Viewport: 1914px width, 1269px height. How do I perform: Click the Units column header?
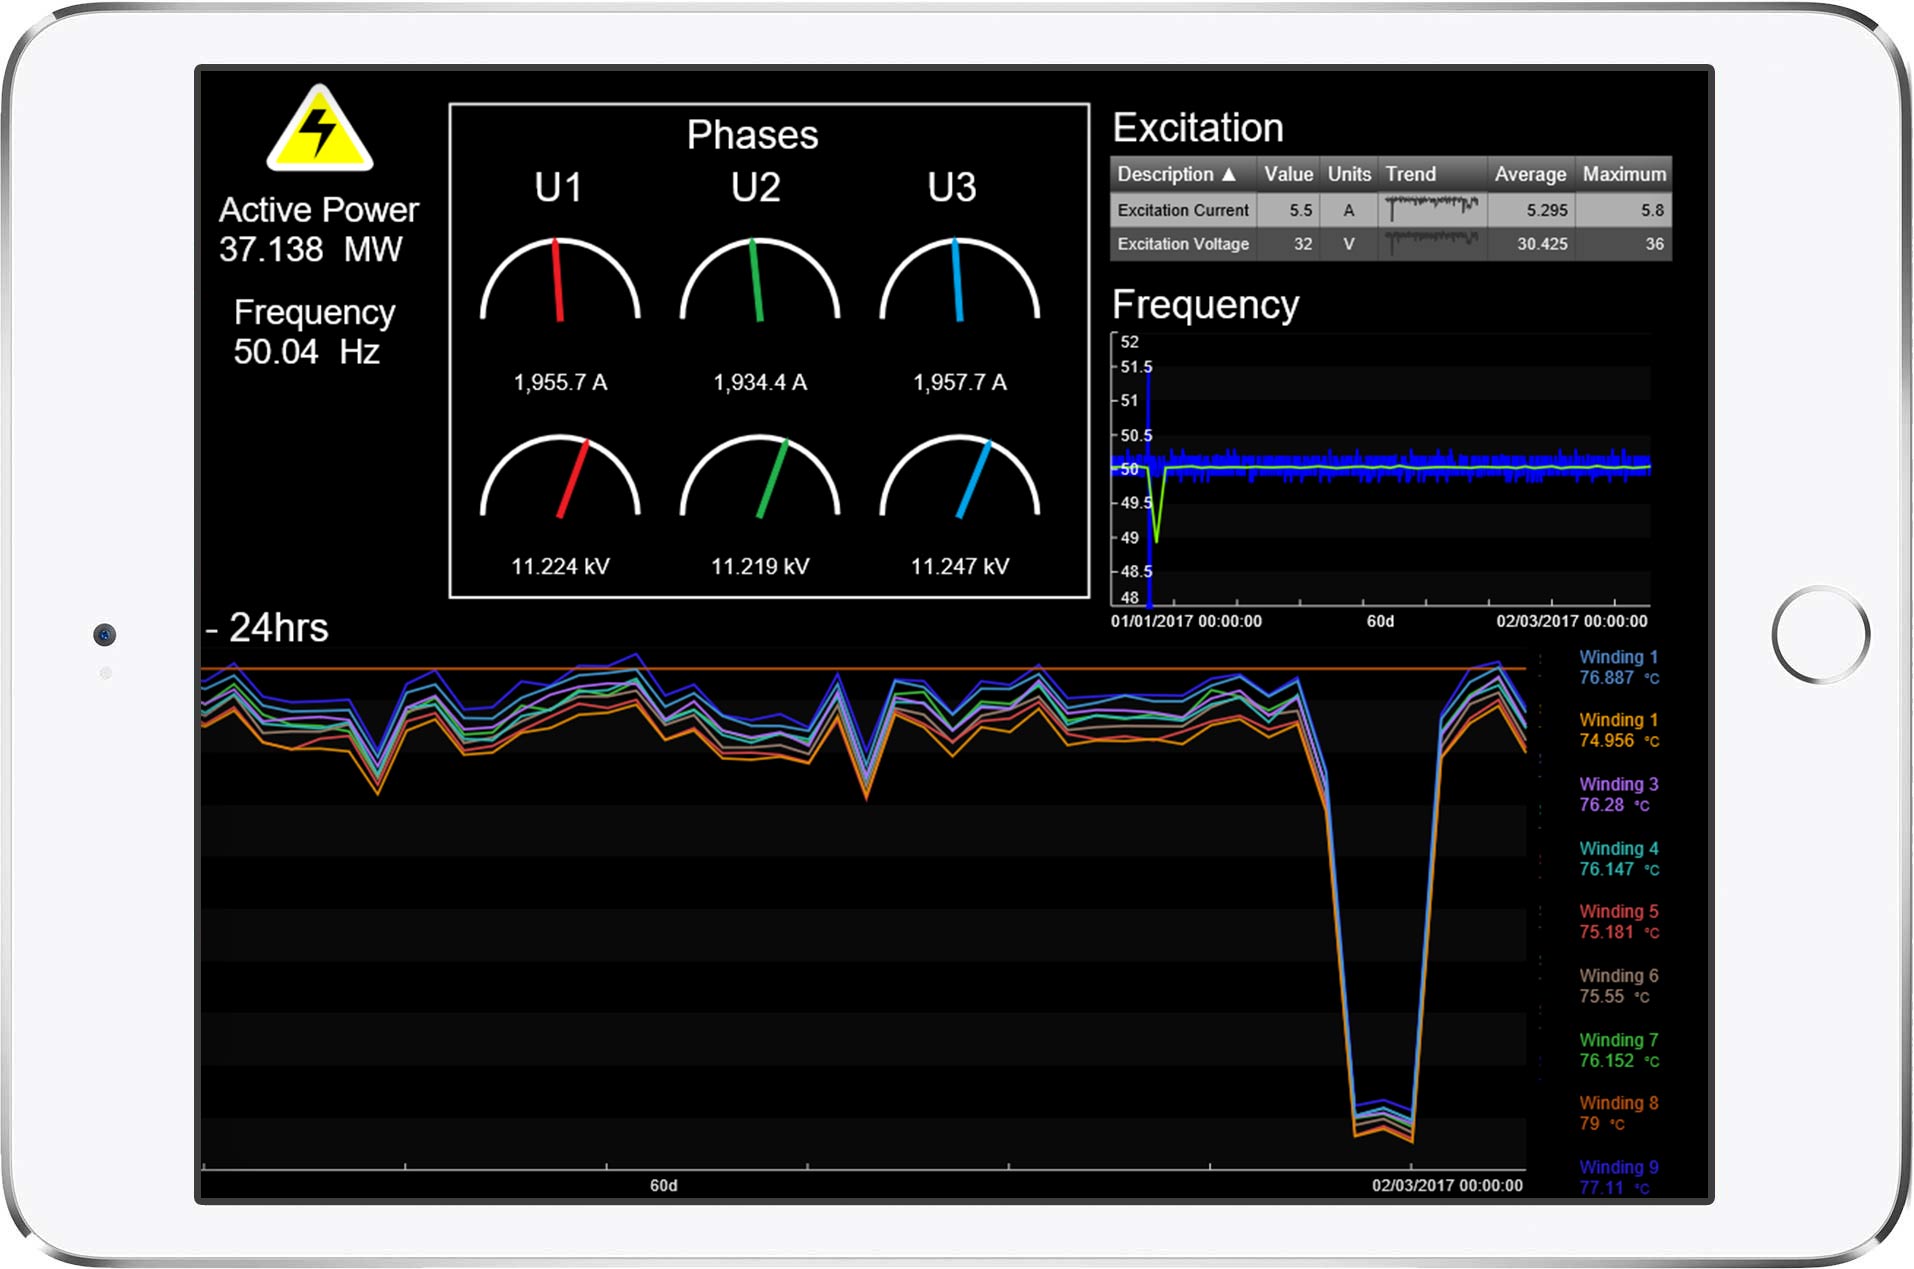click(x=1349, y=174)
